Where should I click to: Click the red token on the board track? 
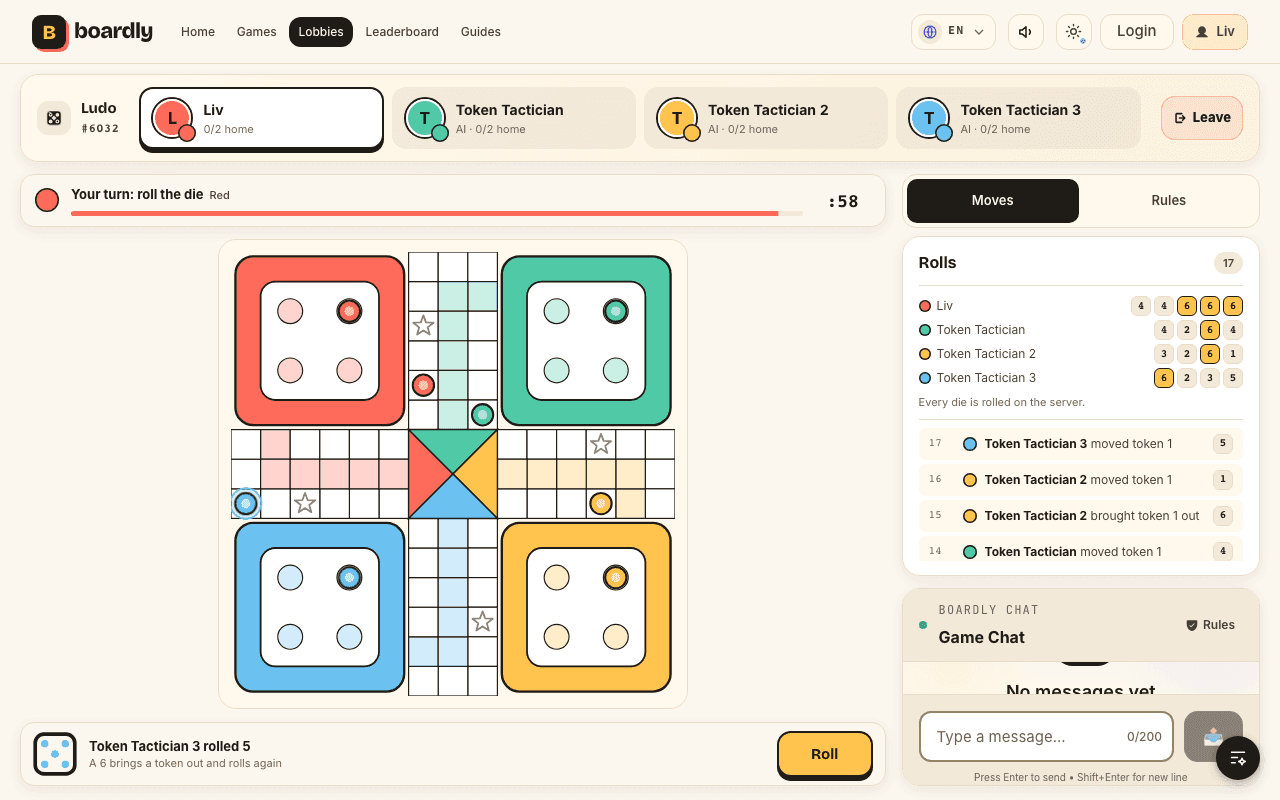pos(423,385)
